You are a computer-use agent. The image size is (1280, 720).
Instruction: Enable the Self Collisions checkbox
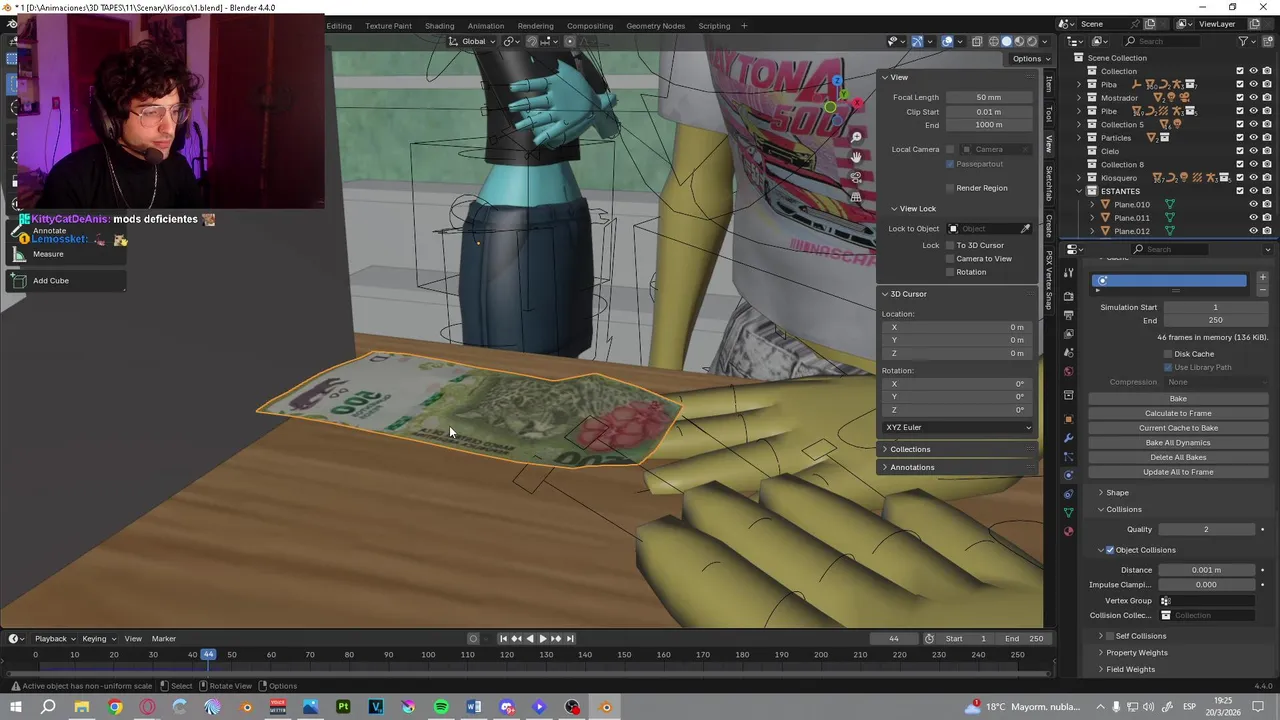(x=1110, y=636)
